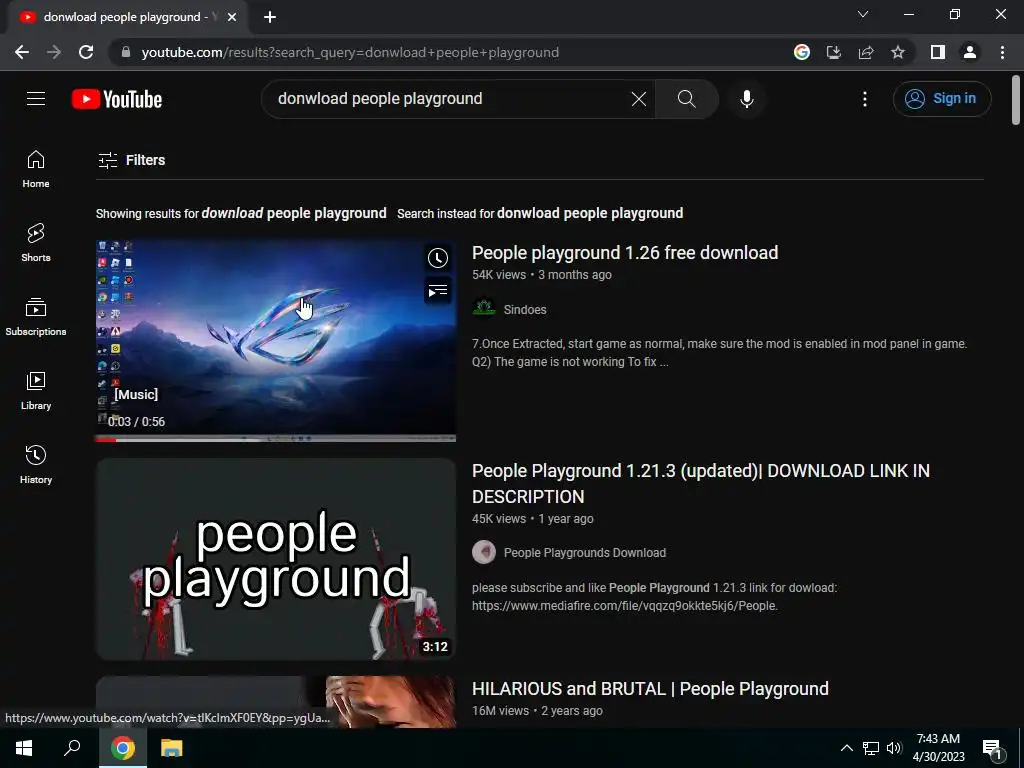Image resolution: width=1024 pixels, height=768 pixels.
Task: Open the YouTube hamburger guide menu
Action: 36,99
